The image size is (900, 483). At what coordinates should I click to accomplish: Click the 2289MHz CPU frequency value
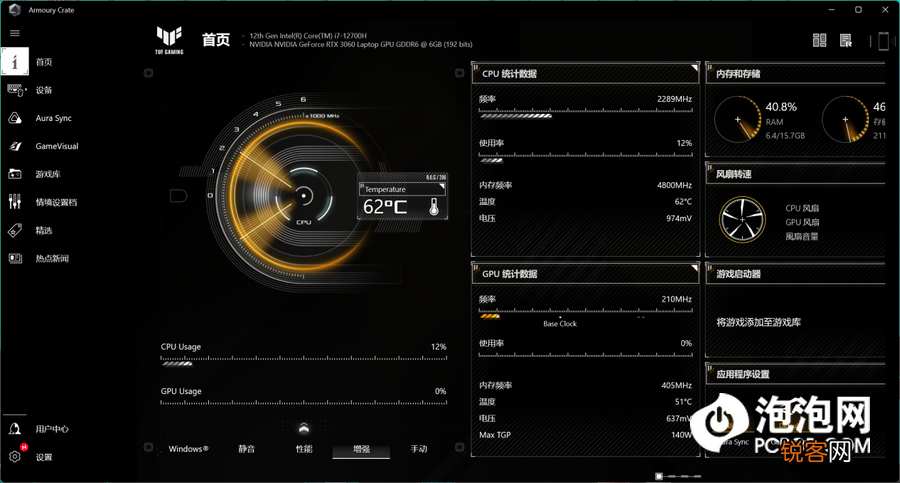coord(674,99)
